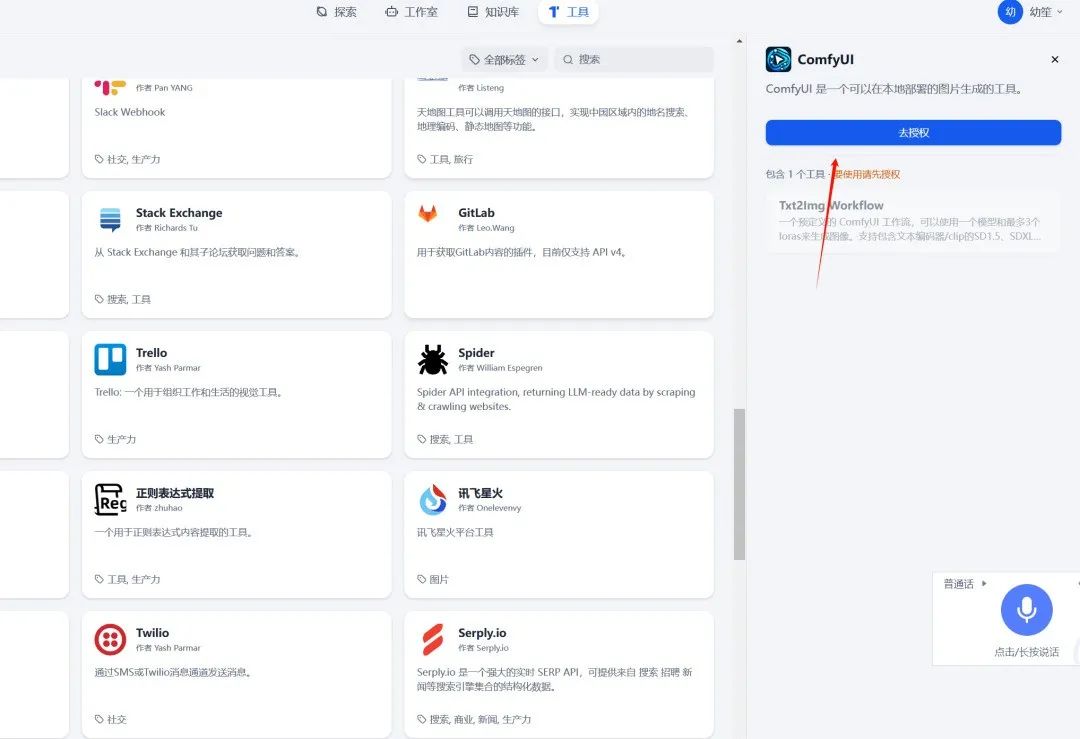Click the Trello description text
The width and height of the screenshot is (1080, 739).
pos(189,392)
